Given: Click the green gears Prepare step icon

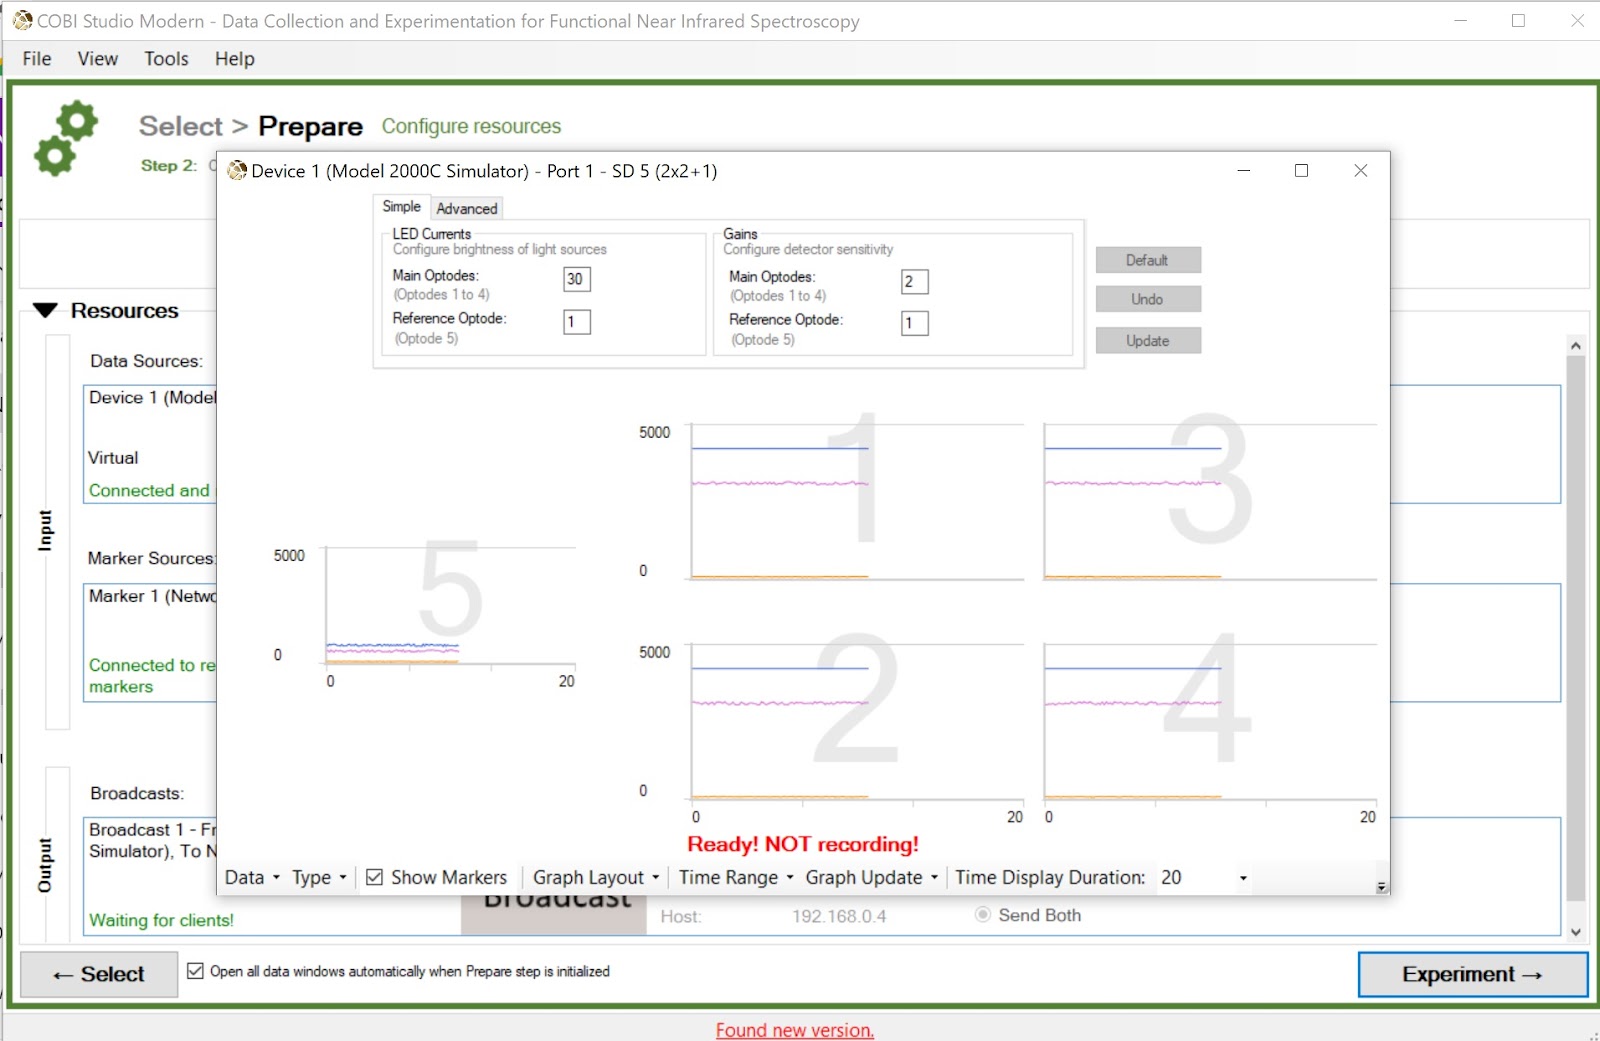Looking at the screenshot, I should point(66,139).
